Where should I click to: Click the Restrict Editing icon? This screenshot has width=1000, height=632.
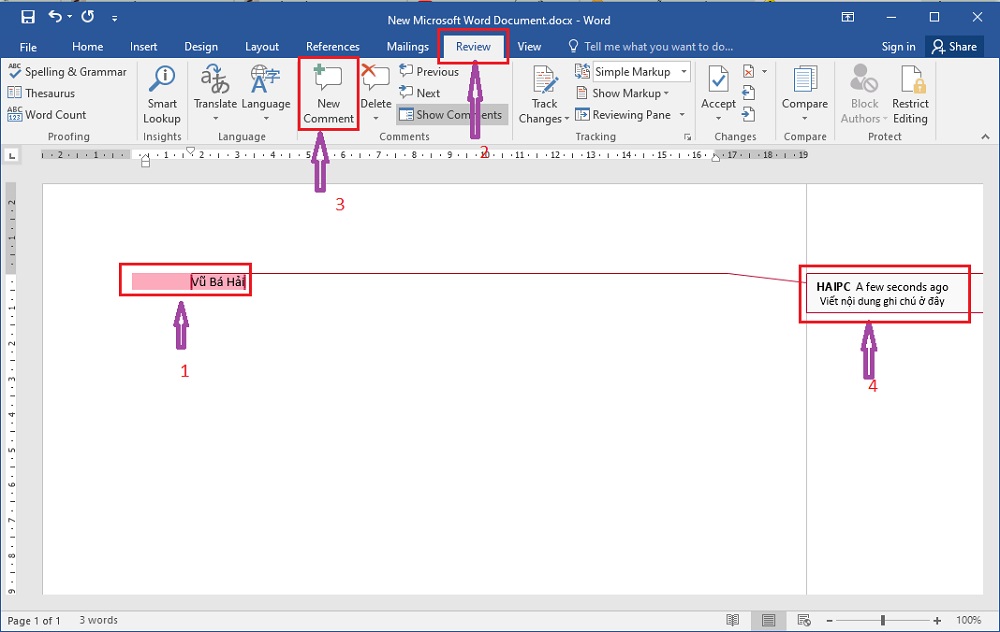[x=910, y=95]
